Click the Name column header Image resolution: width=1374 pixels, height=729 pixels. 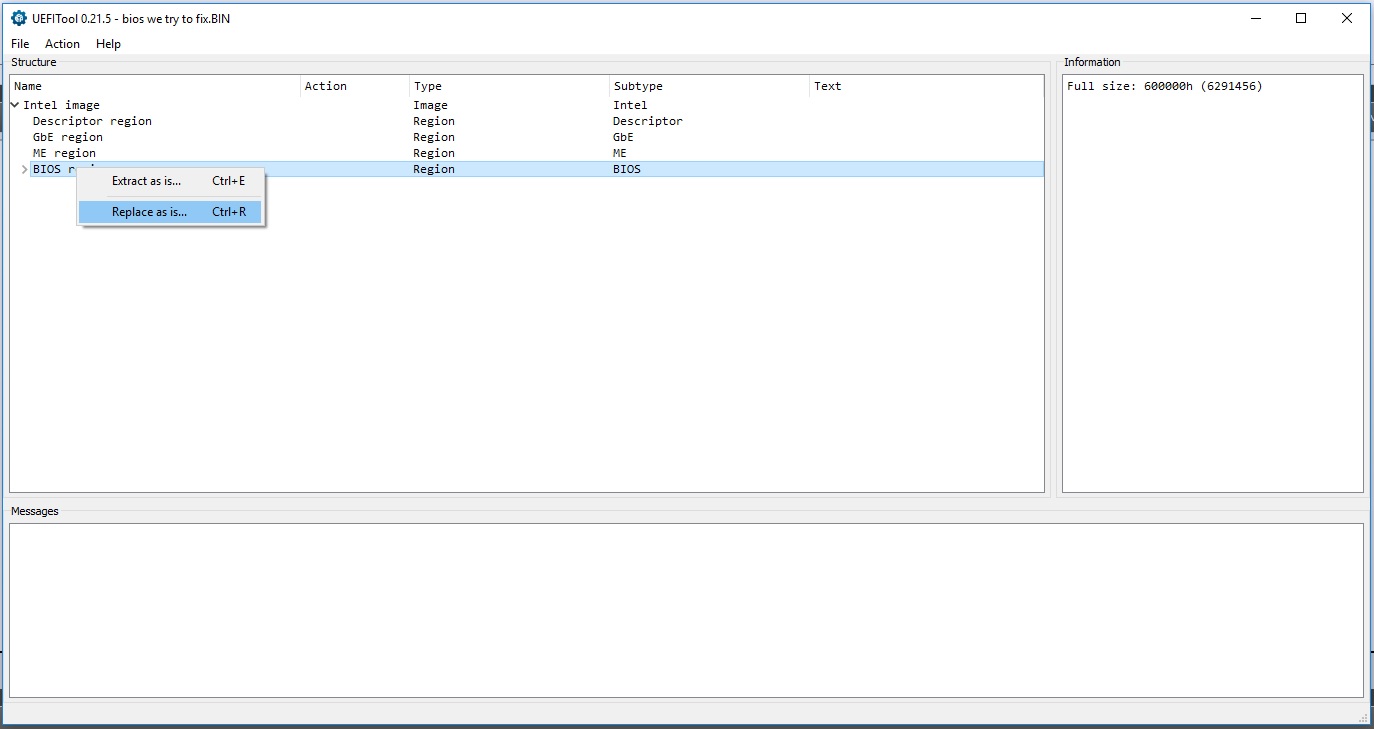155,86
